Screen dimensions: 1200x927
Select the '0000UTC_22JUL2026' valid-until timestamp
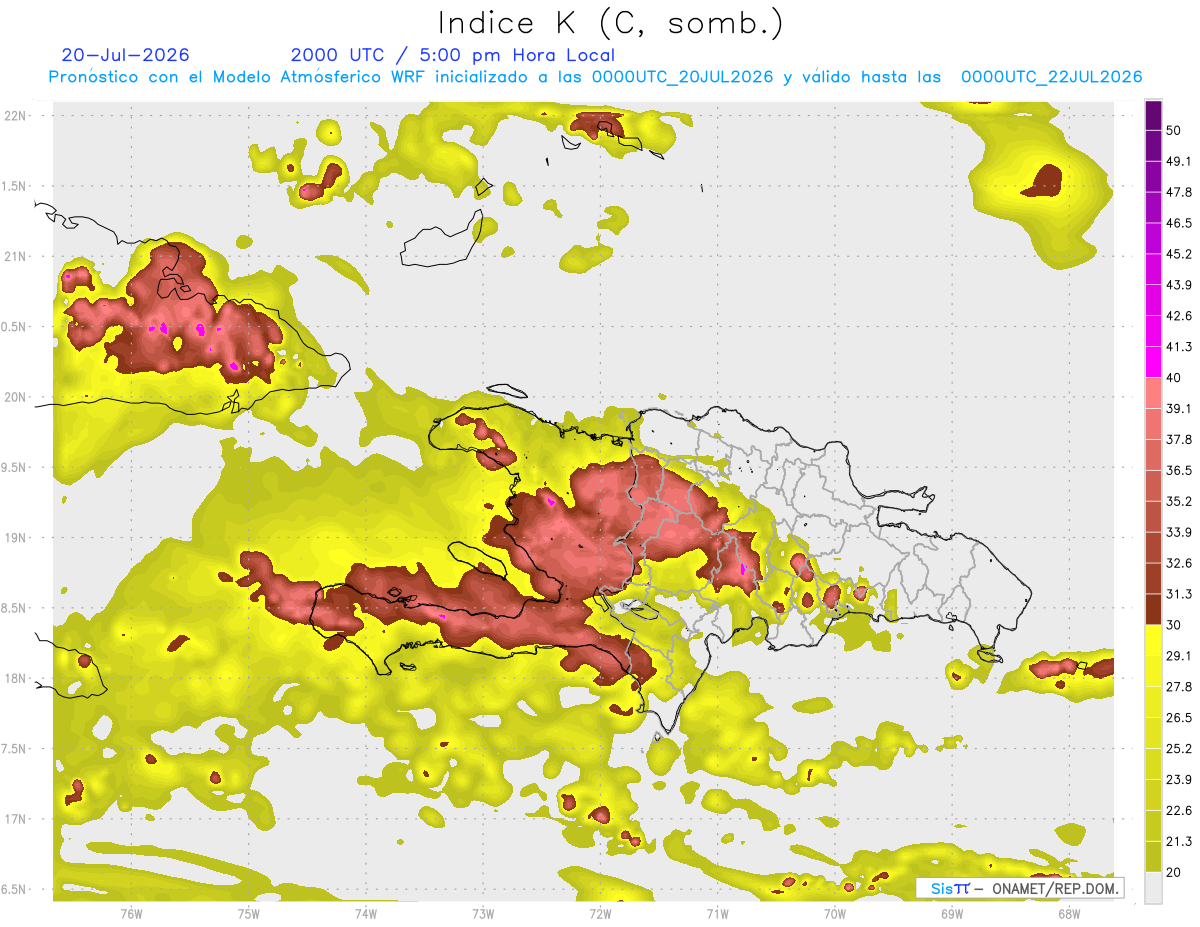[1051, 77]
